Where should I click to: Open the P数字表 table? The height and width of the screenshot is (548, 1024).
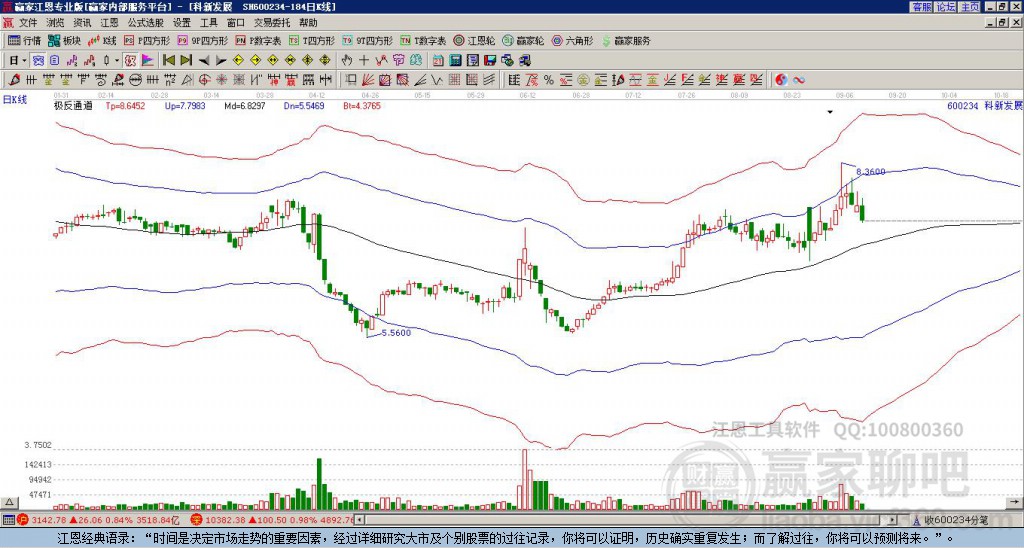[259, 40]
